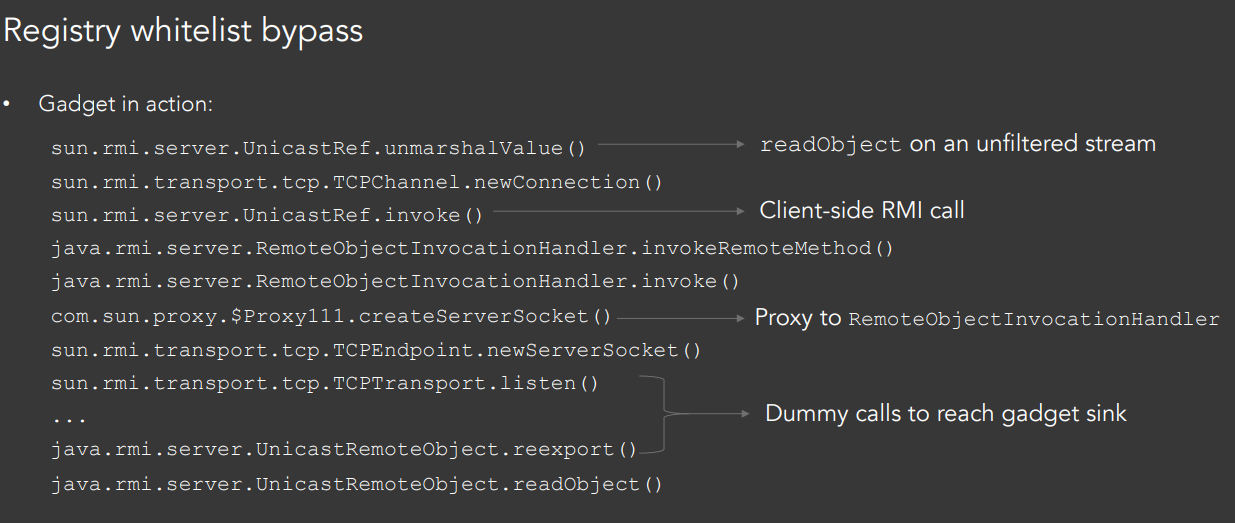Click the UnicastRef.unmarshalValue() code line

pyautogui.click(x=318, y=148)
